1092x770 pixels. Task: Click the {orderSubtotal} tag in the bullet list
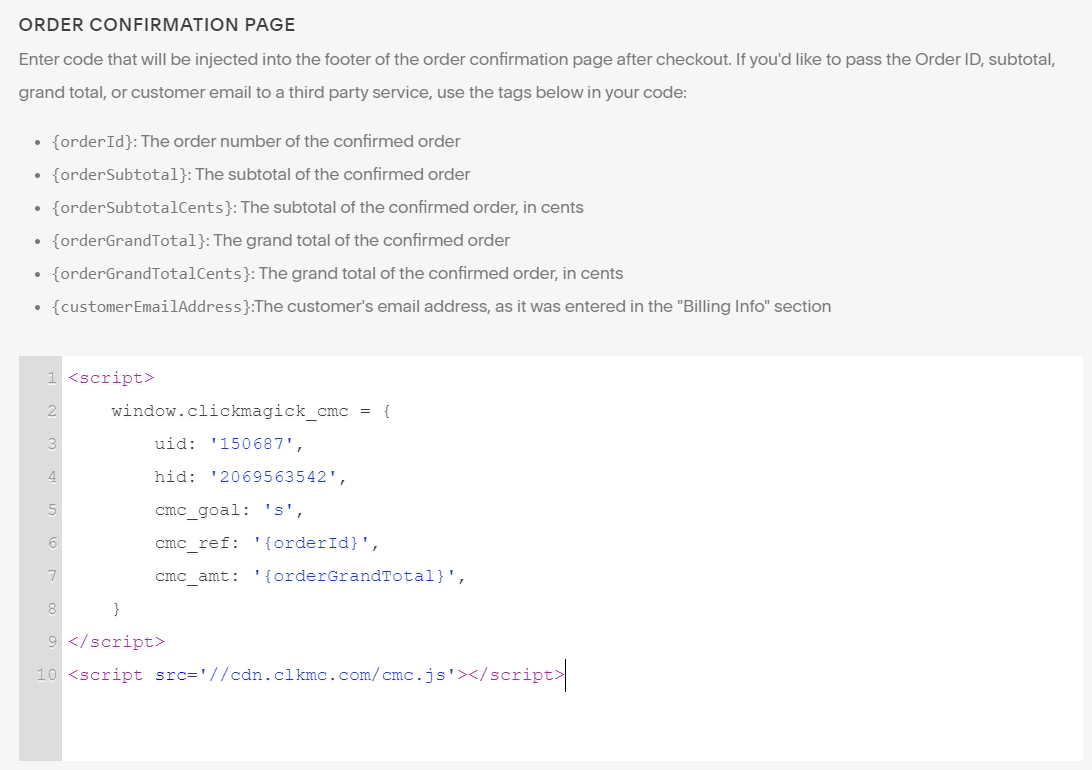tap(120, 175)
